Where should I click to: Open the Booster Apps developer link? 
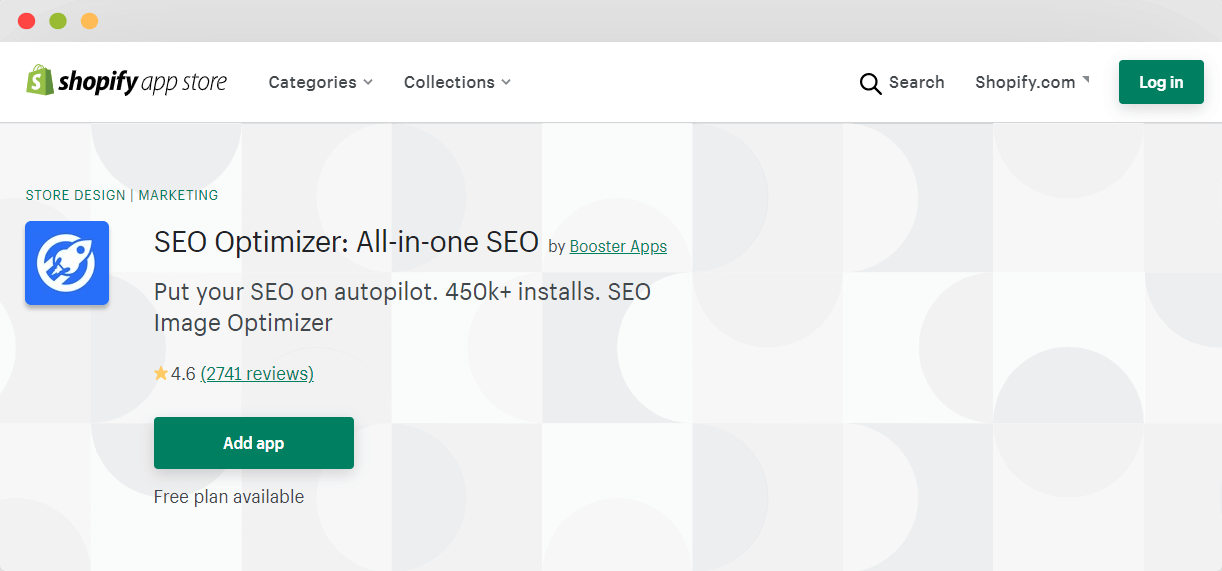(x=618, y=246)
